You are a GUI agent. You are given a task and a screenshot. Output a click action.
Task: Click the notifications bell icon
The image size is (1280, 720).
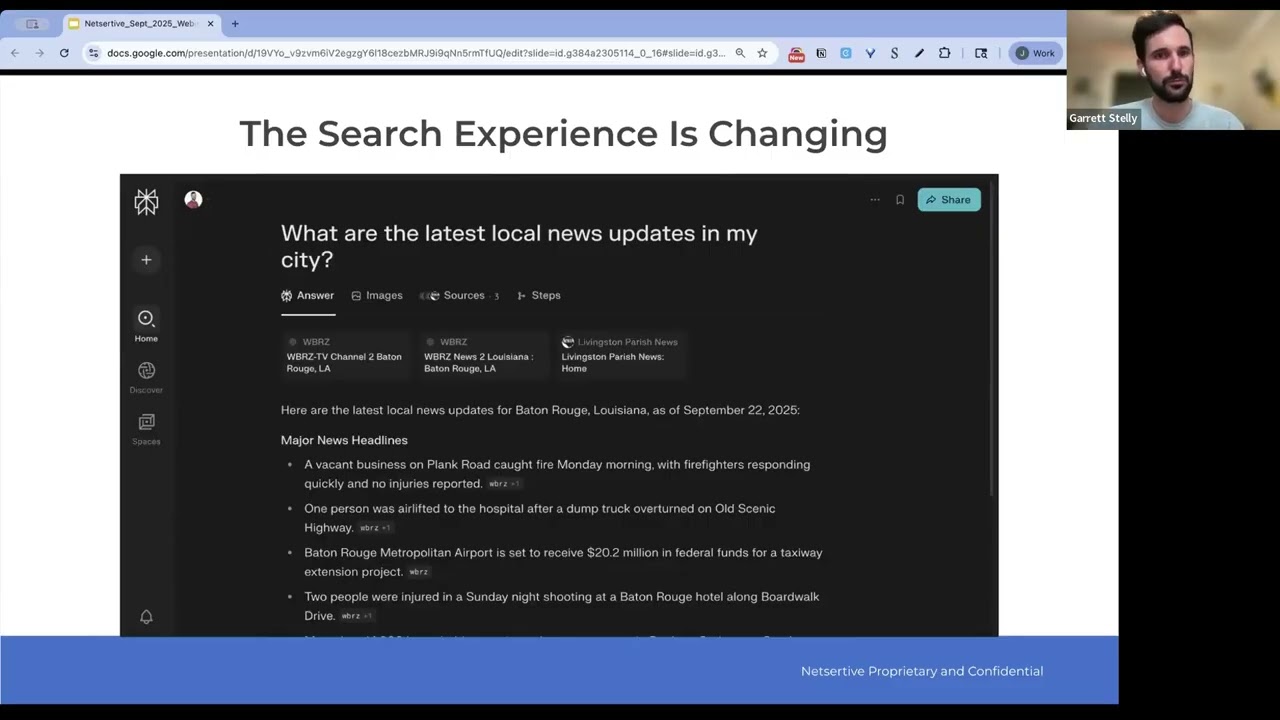(146, 617)
